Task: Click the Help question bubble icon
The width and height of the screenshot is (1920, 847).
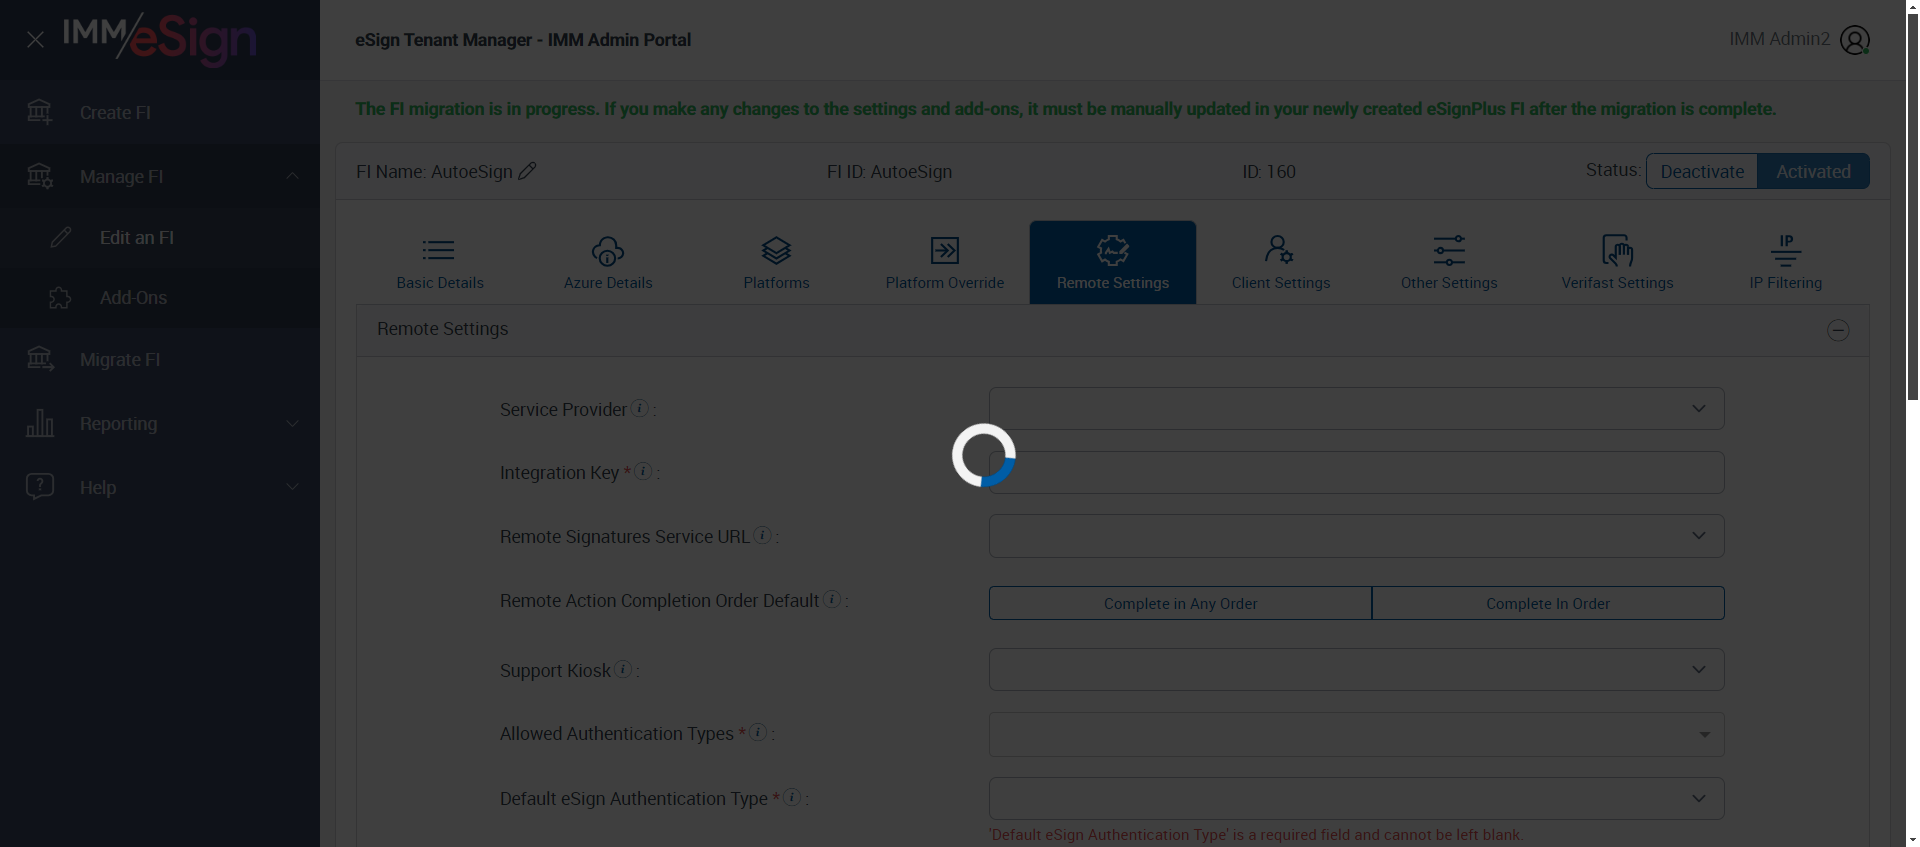Action: click(x=40, y=487)
